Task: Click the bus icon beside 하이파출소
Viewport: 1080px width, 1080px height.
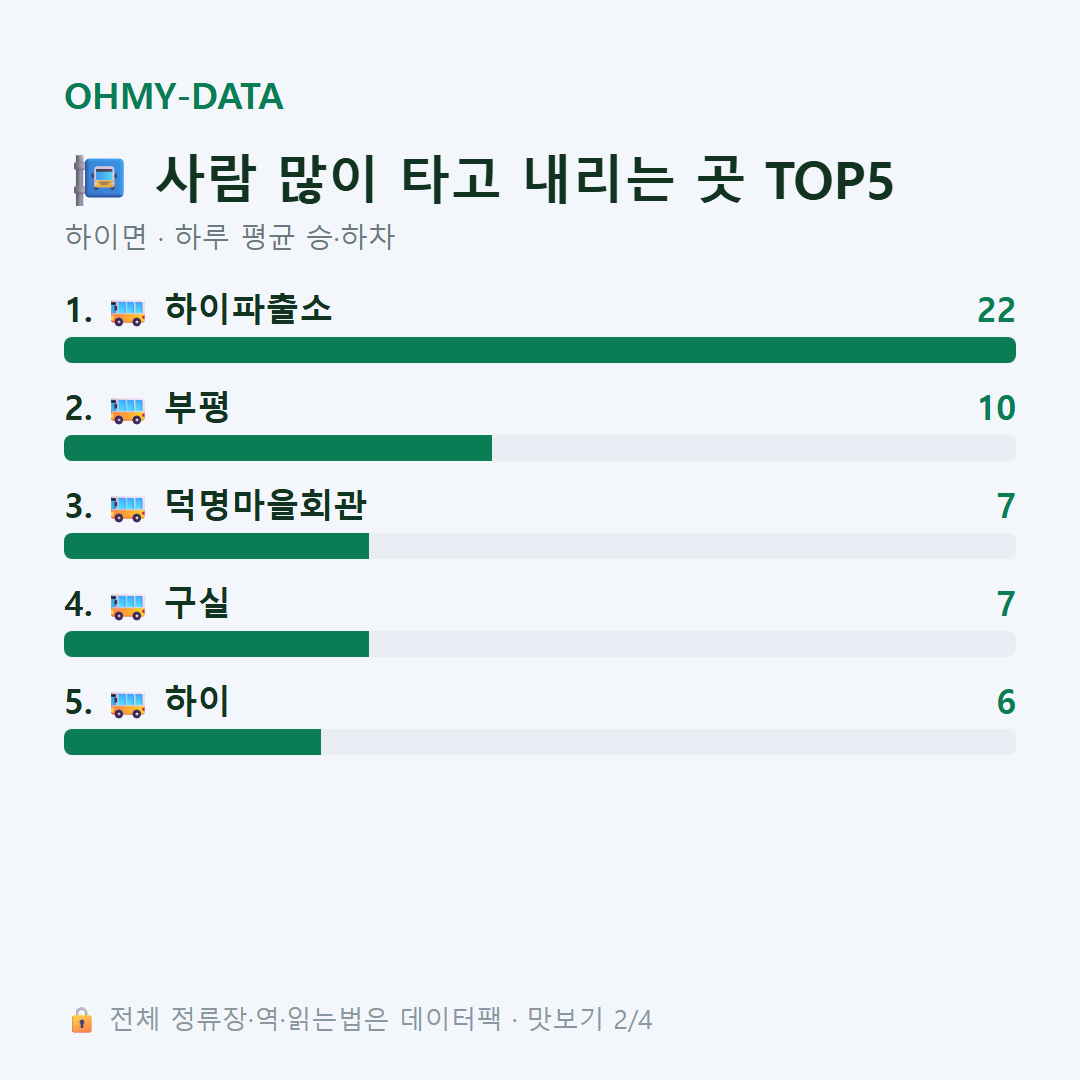Action: (x=127, y=312)
